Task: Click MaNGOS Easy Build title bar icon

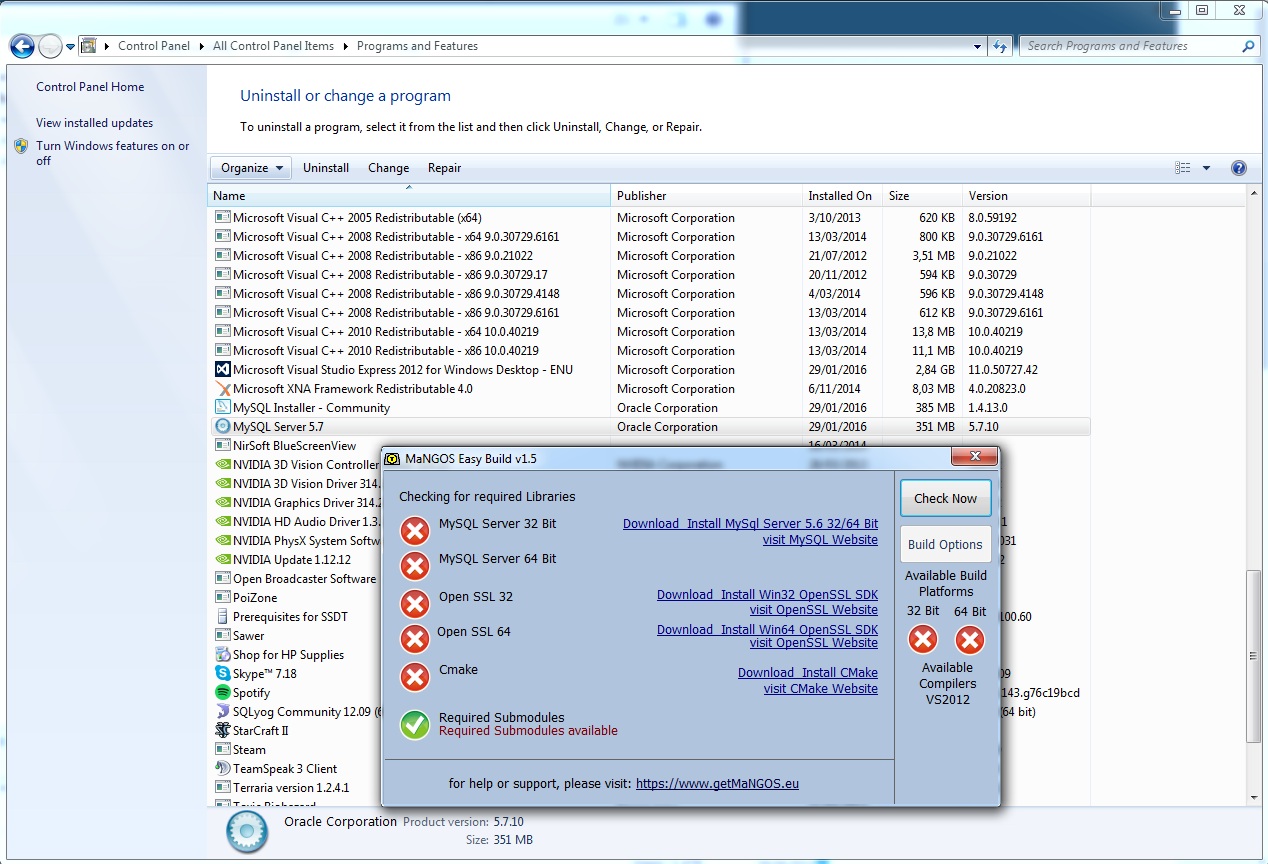Action: coord(393,458)
